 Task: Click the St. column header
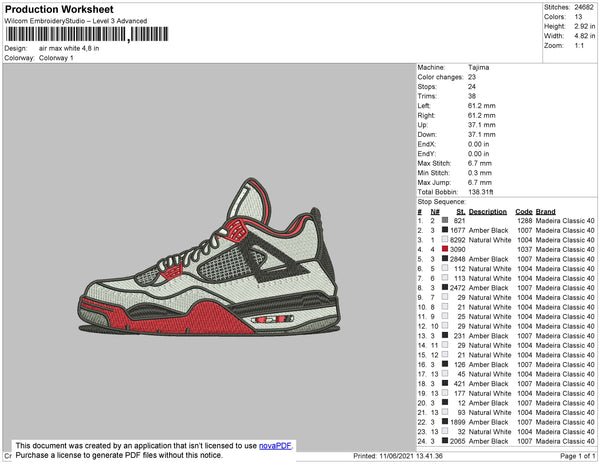point(461,212)
